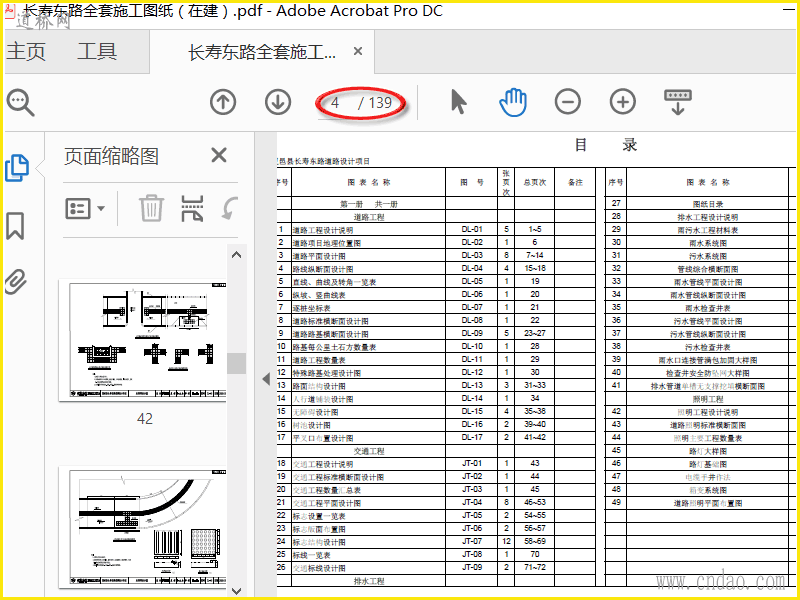
Task: Click the 第一册 共一册 cell
Action: (369, 204)
